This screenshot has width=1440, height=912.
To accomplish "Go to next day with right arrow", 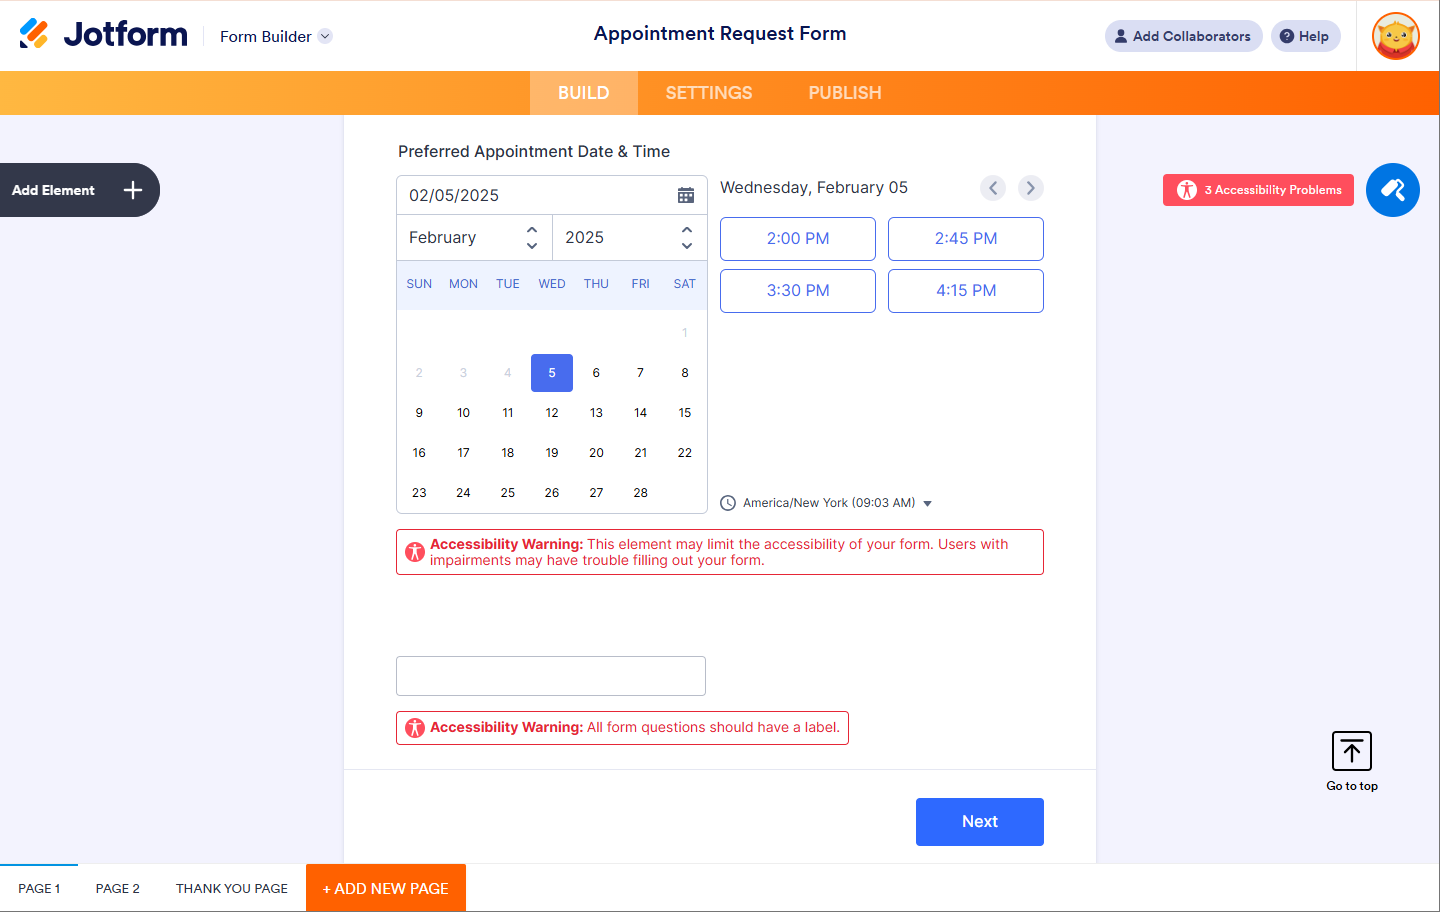I will pyautogui.click(x=1031, y=188).
